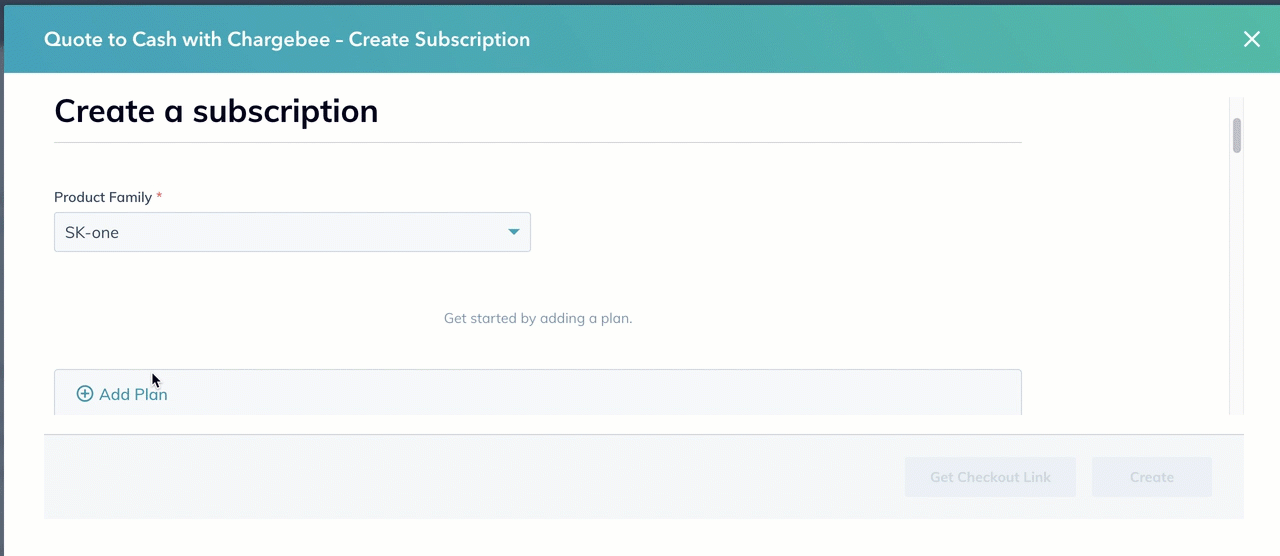Click blank area right of the Product Family dropdown
1280x556 pixels.
[x=780, y=232]
